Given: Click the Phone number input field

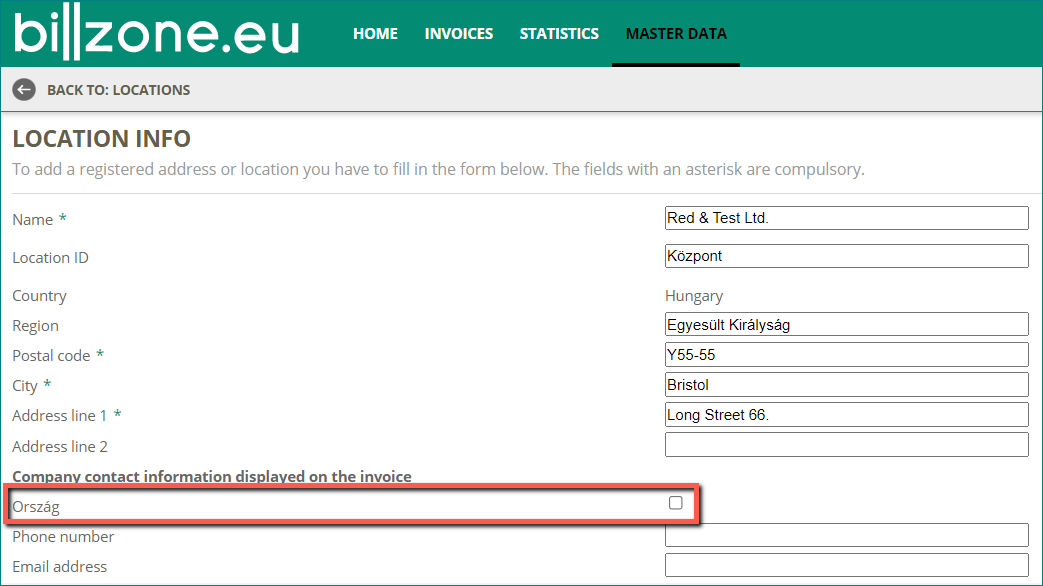Looking at the screenshot, I should [x=846, y=535].
